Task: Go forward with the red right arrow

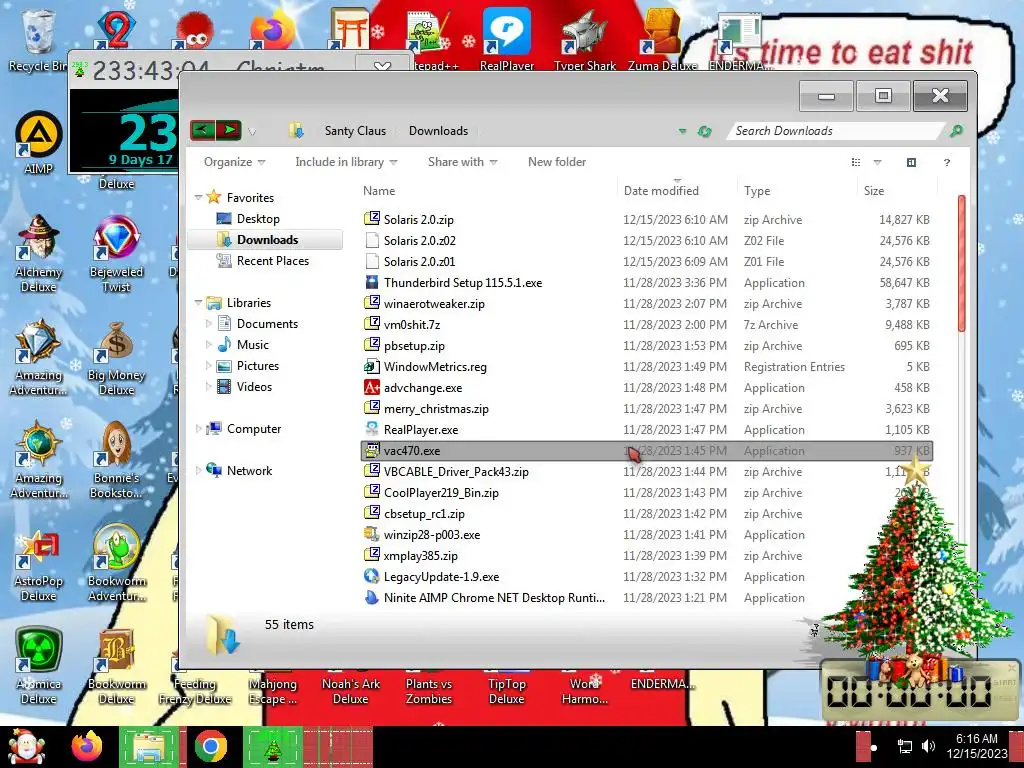Action: click(229, 130)
